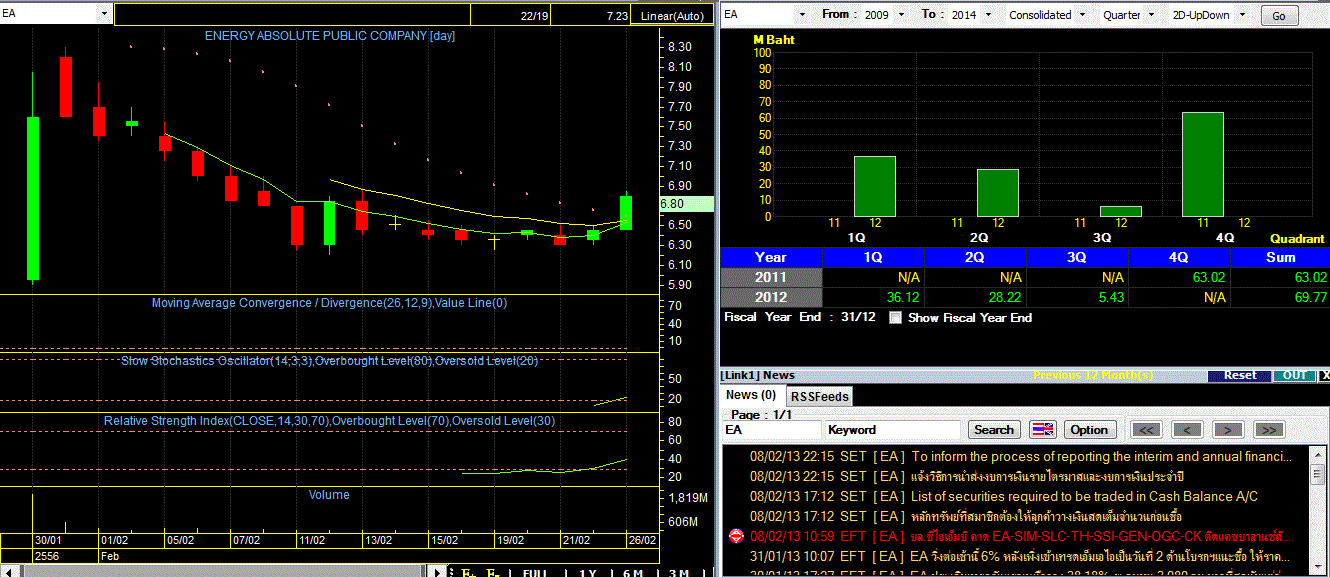Click the Reset button in News header
This screenshot has width=1330, height=577.
[1240, 376]
